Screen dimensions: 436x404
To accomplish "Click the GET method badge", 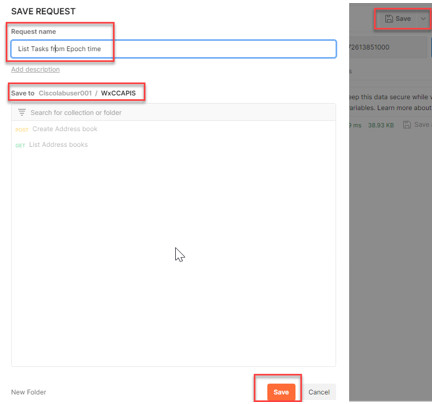I will point(20,145).
